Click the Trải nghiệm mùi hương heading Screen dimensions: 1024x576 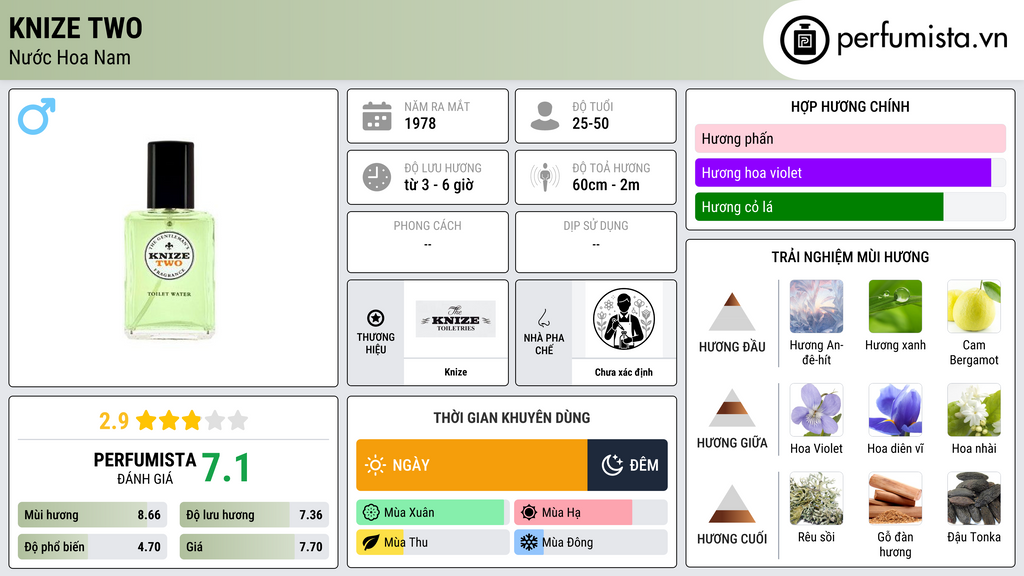coord(850,257)
